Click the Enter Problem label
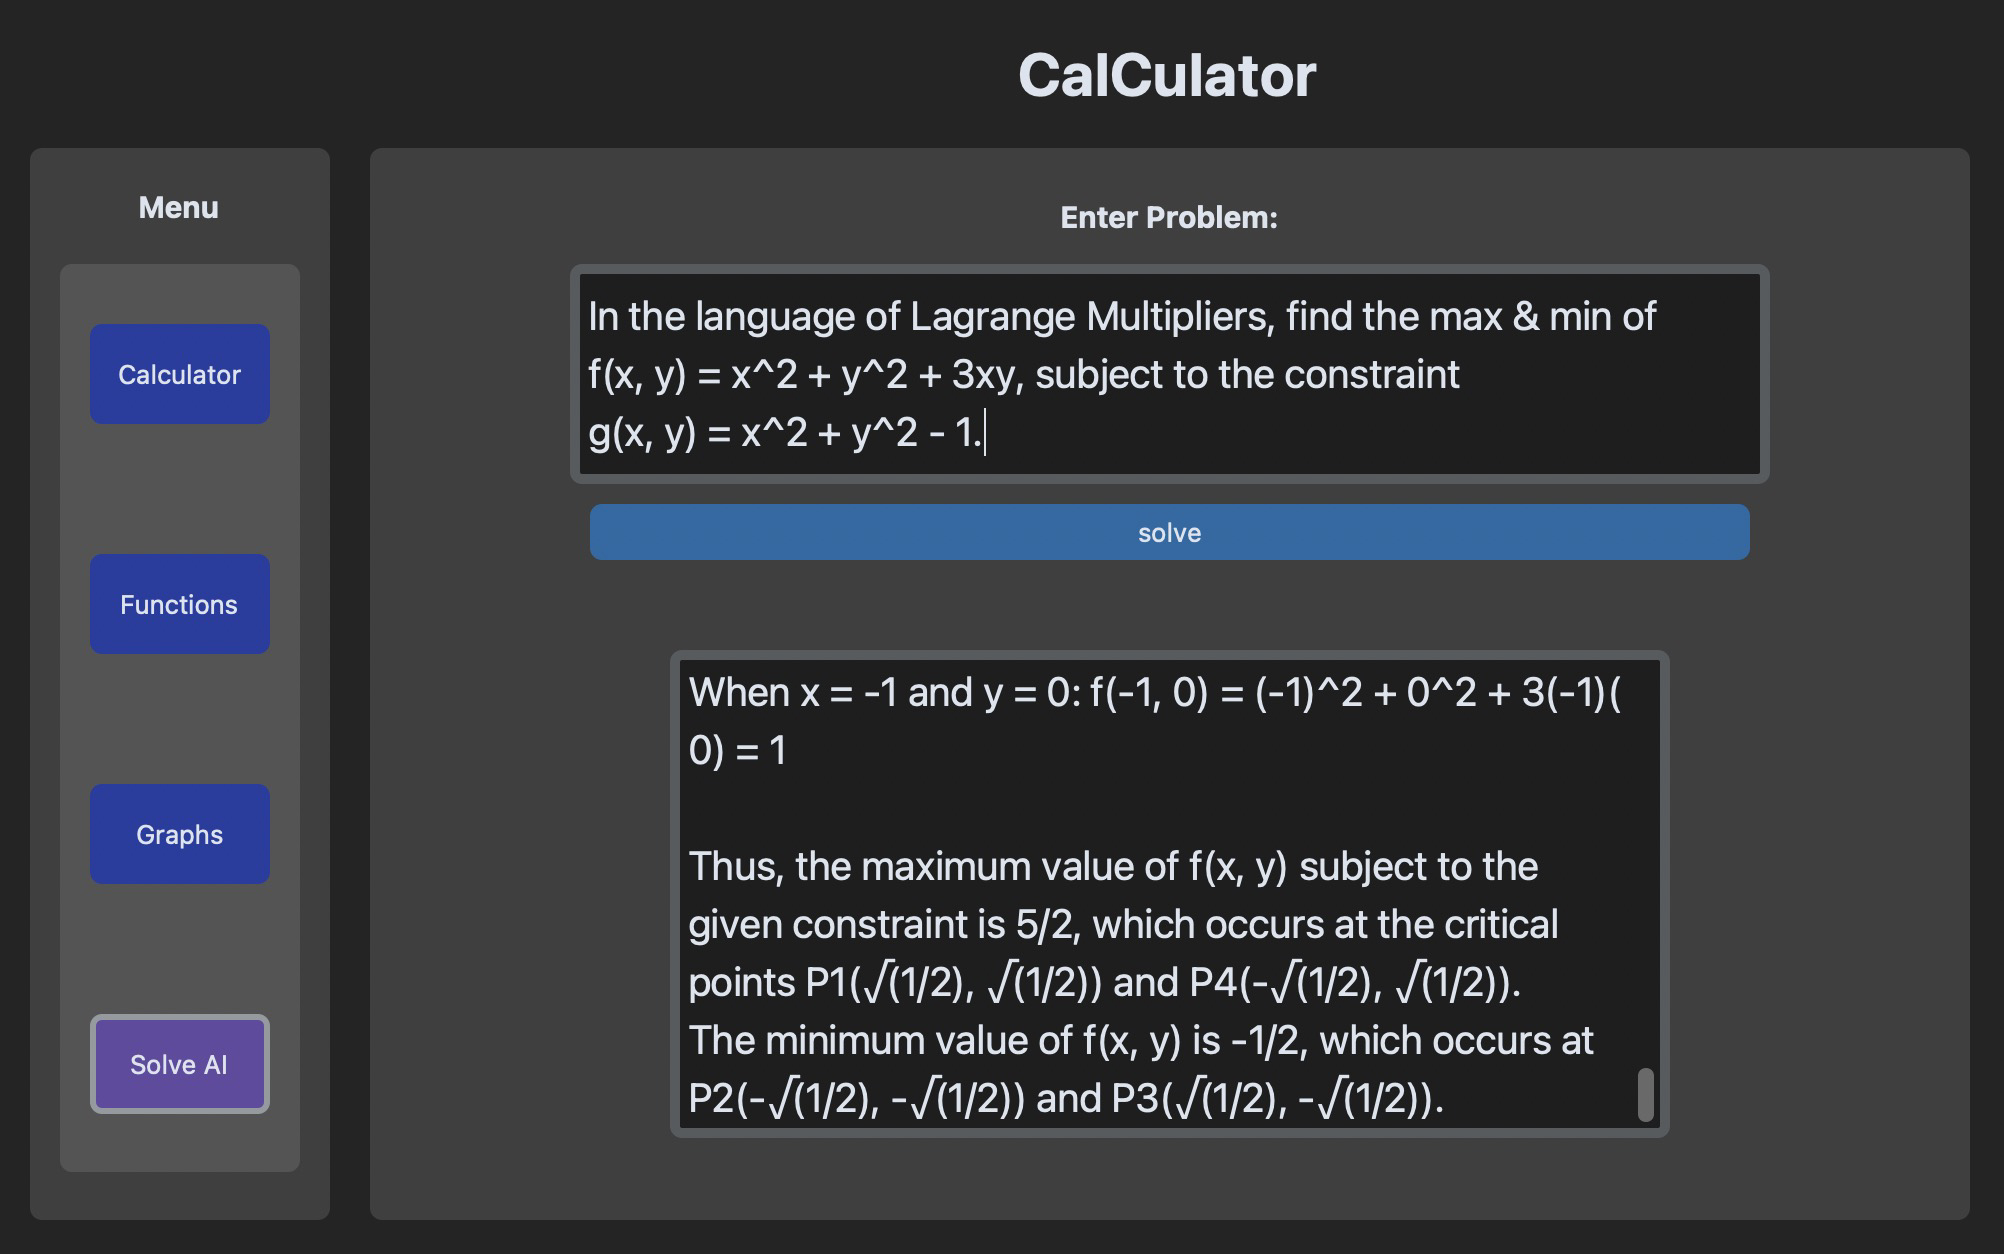The width and height of the screenshot is (2004, 1254). click(1167, 217)
